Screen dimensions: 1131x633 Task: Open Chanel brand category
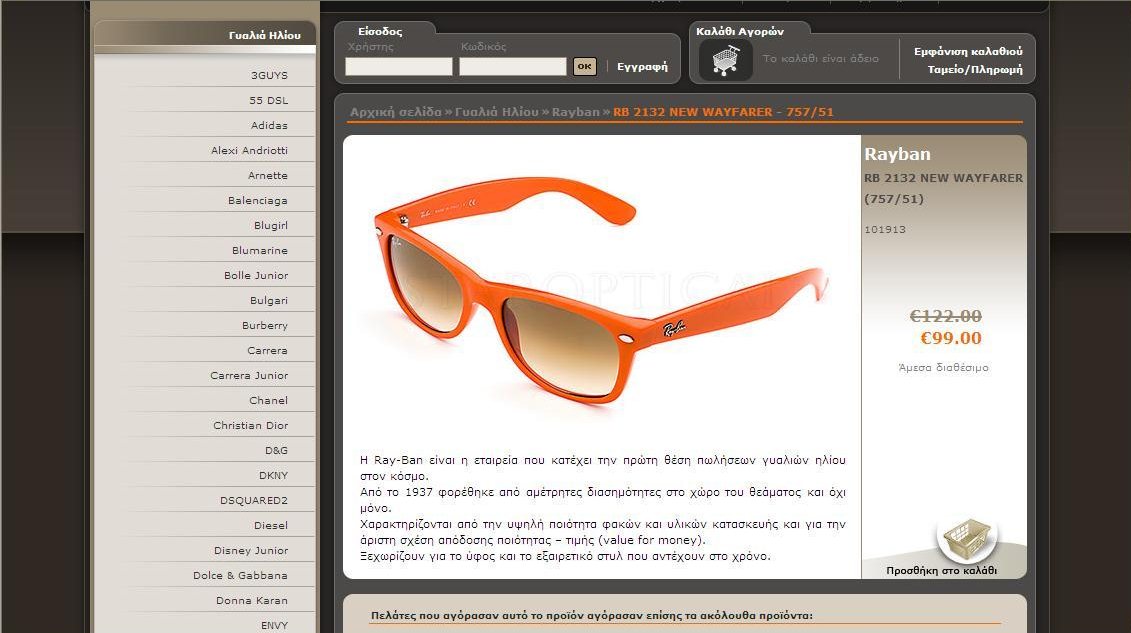tap(268, 401)
